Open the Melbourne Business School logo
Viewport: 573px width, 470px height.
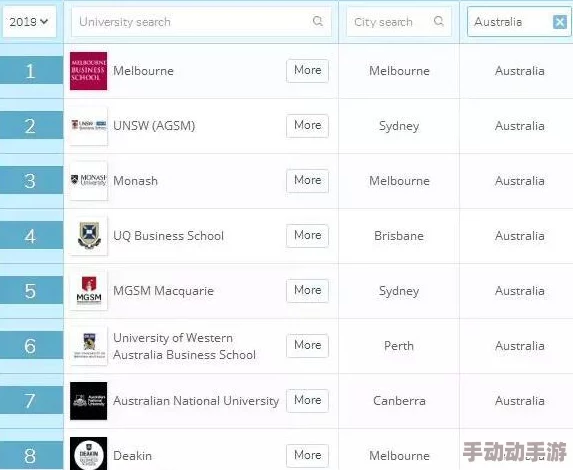tap(88, 71)
